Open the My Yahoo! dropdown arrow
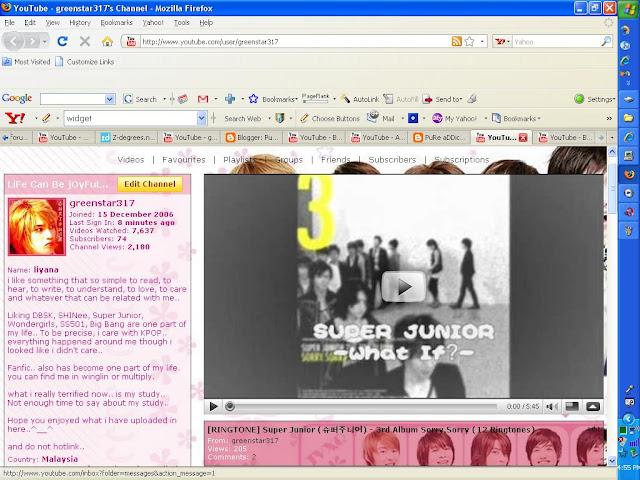This screenshot has width=640, height=480. (x=485, y=118)
